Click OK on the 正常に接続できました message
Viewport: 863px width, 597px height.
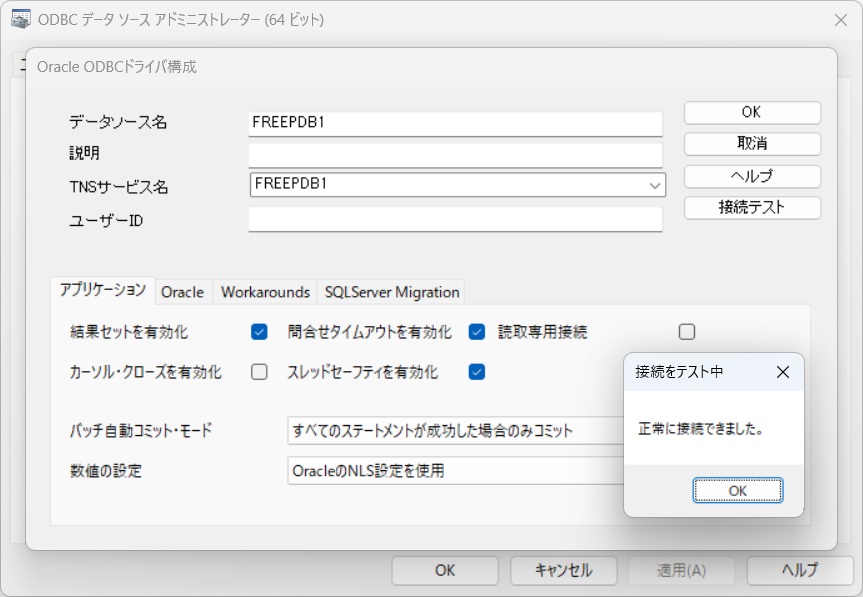pyautogui.click(x=737, y=490)
